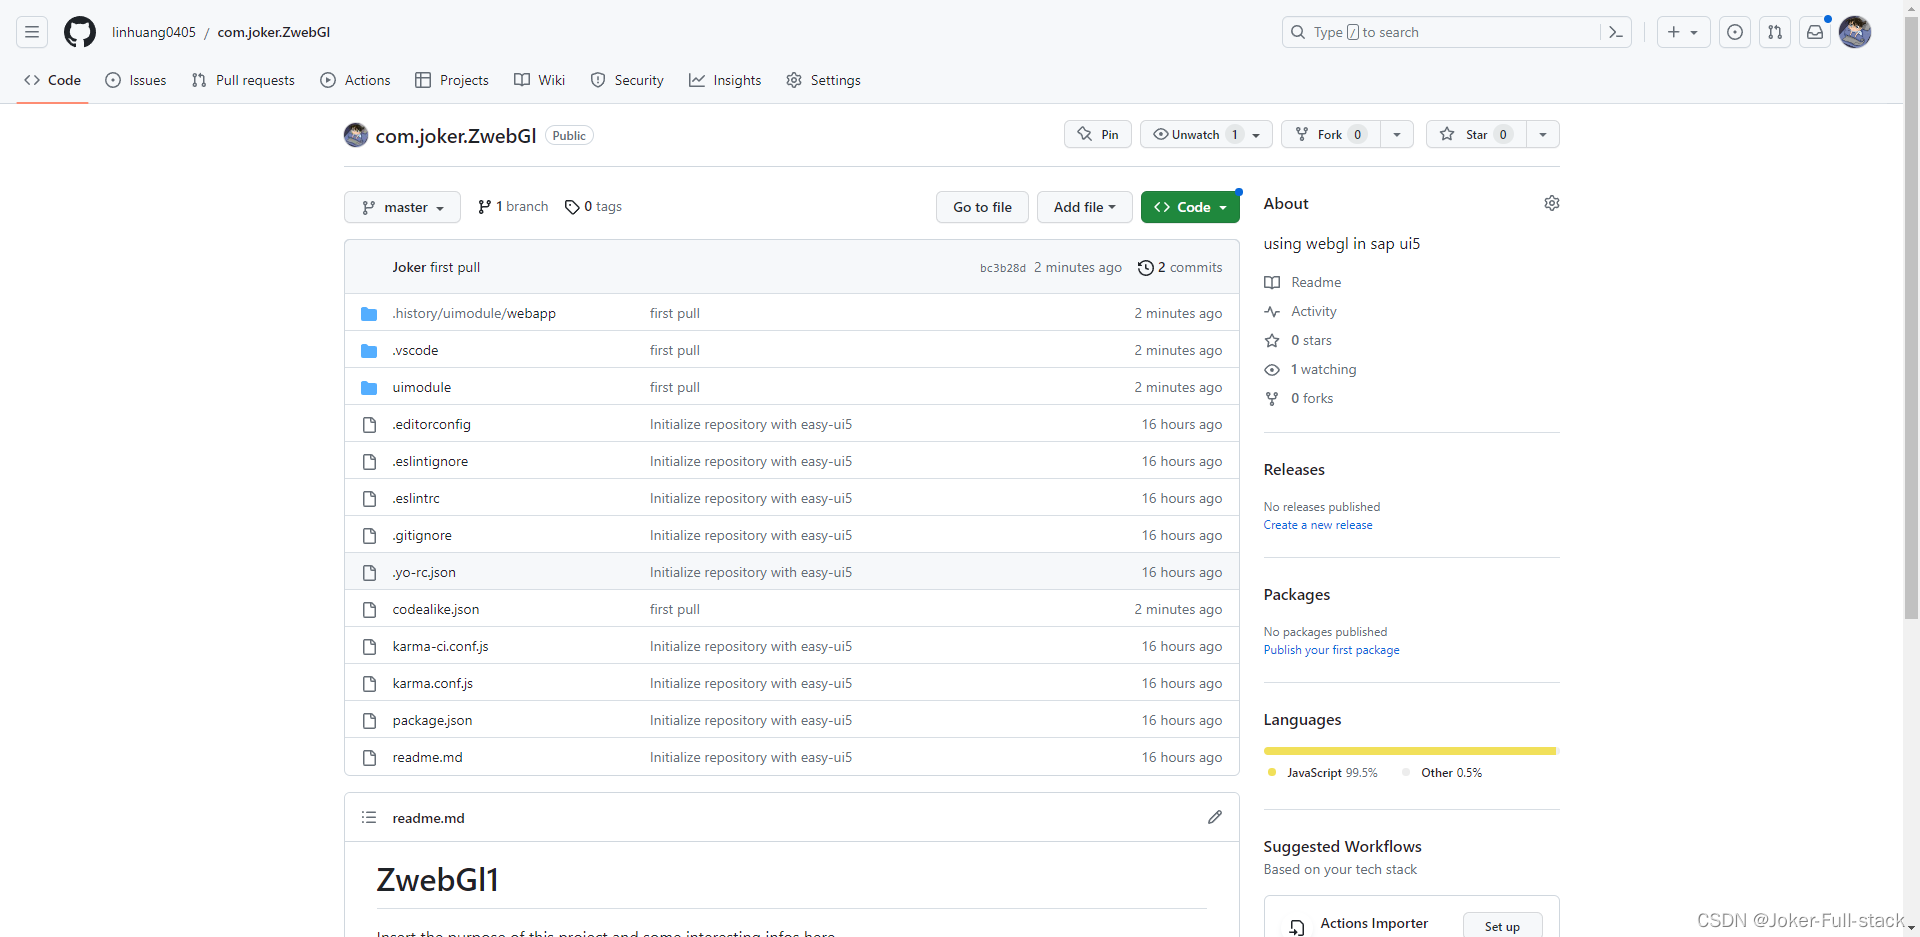1920x937 pixels.
Task: Switch to the Issues tab
Action: pos(136,80)
